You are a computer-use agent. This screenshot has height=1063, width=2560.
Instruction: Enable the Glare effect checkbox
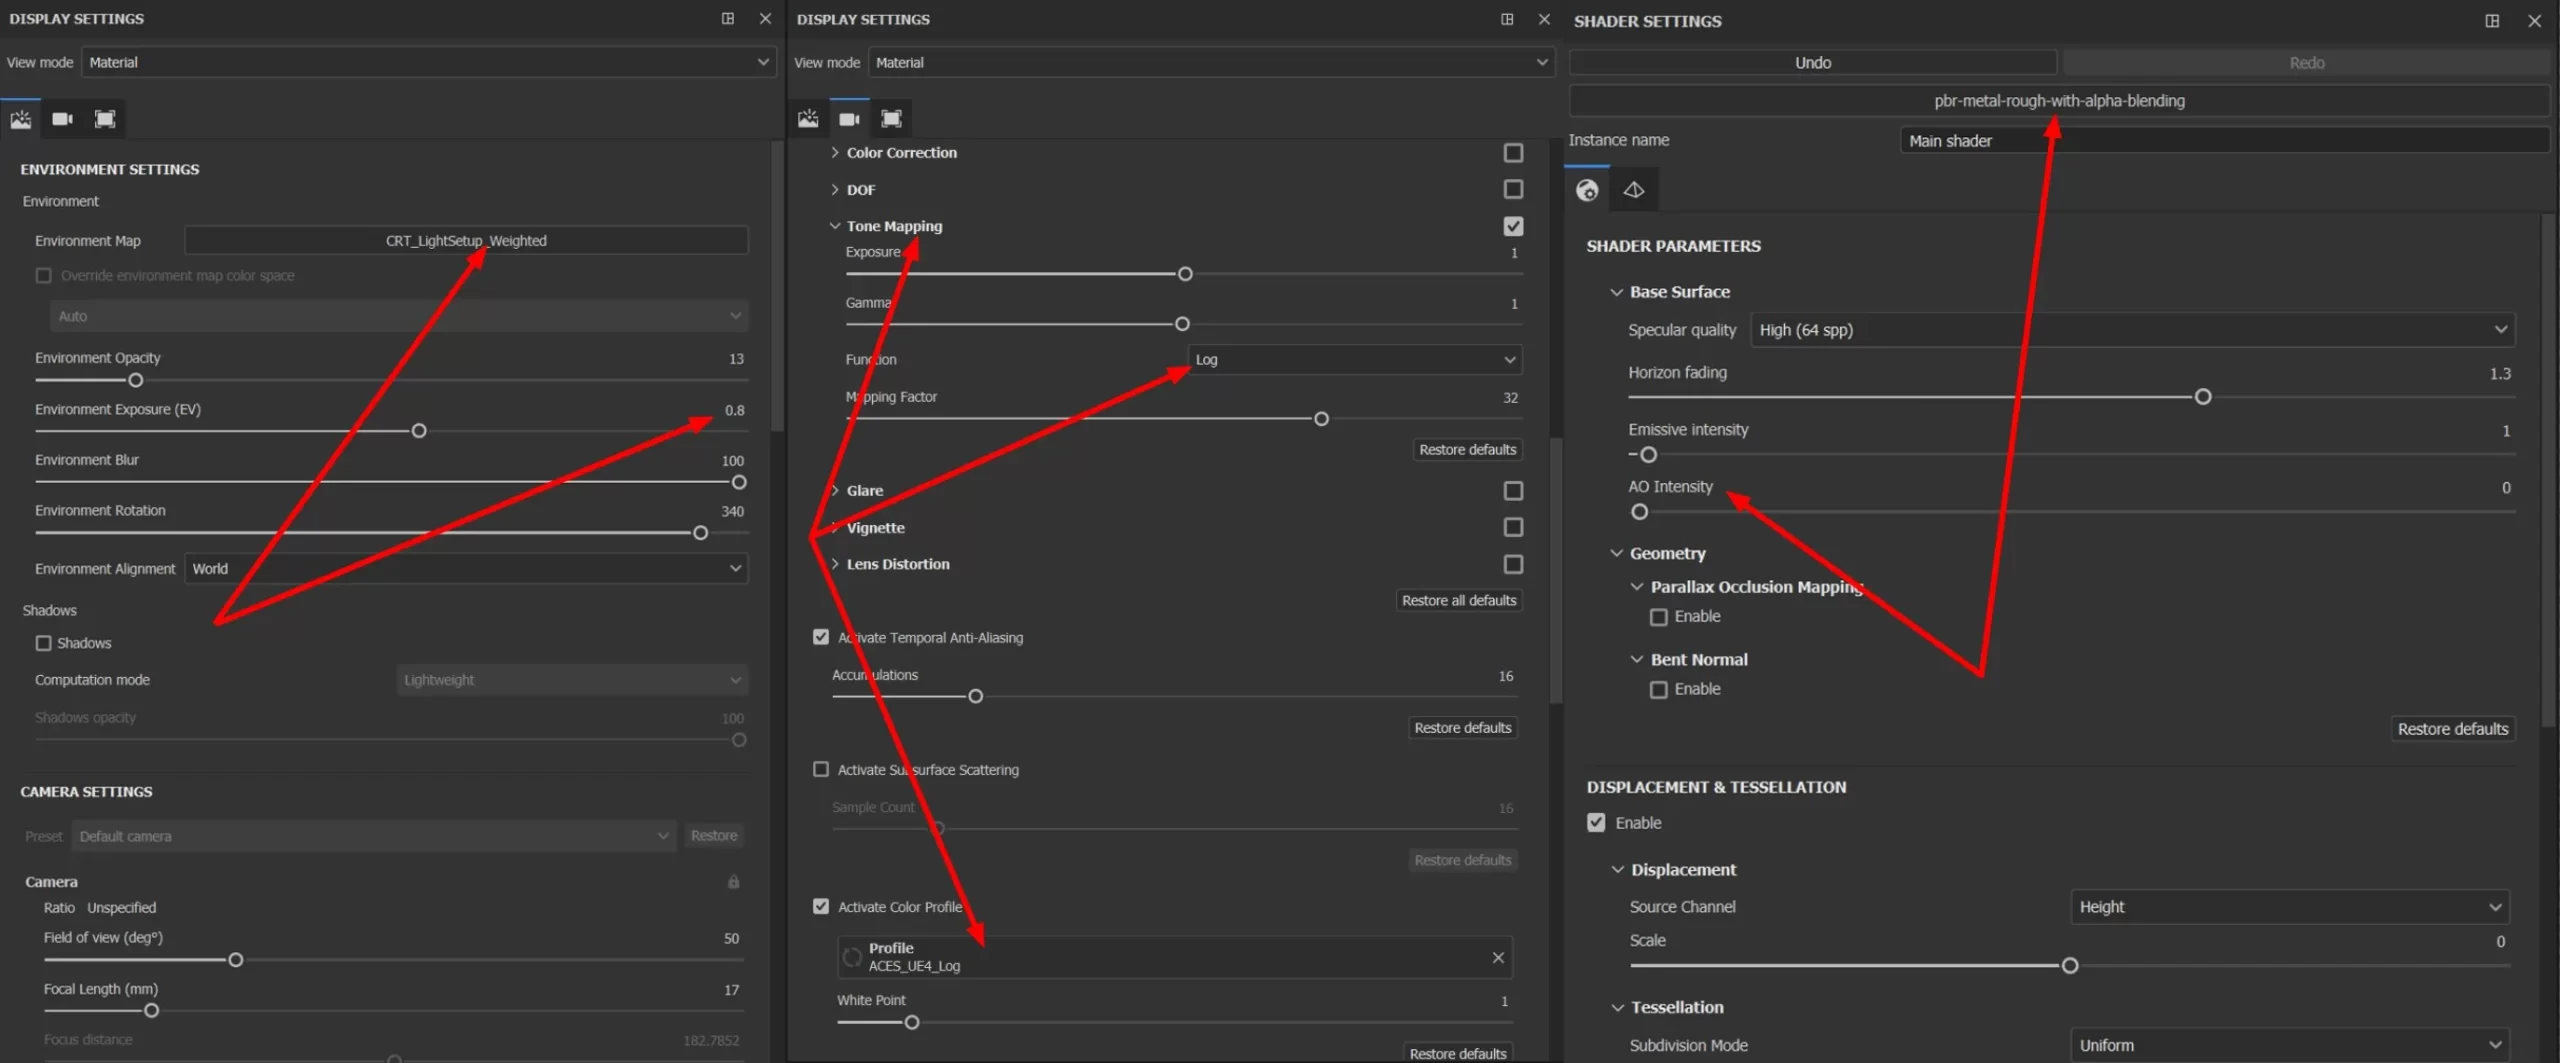(1514, 491)
